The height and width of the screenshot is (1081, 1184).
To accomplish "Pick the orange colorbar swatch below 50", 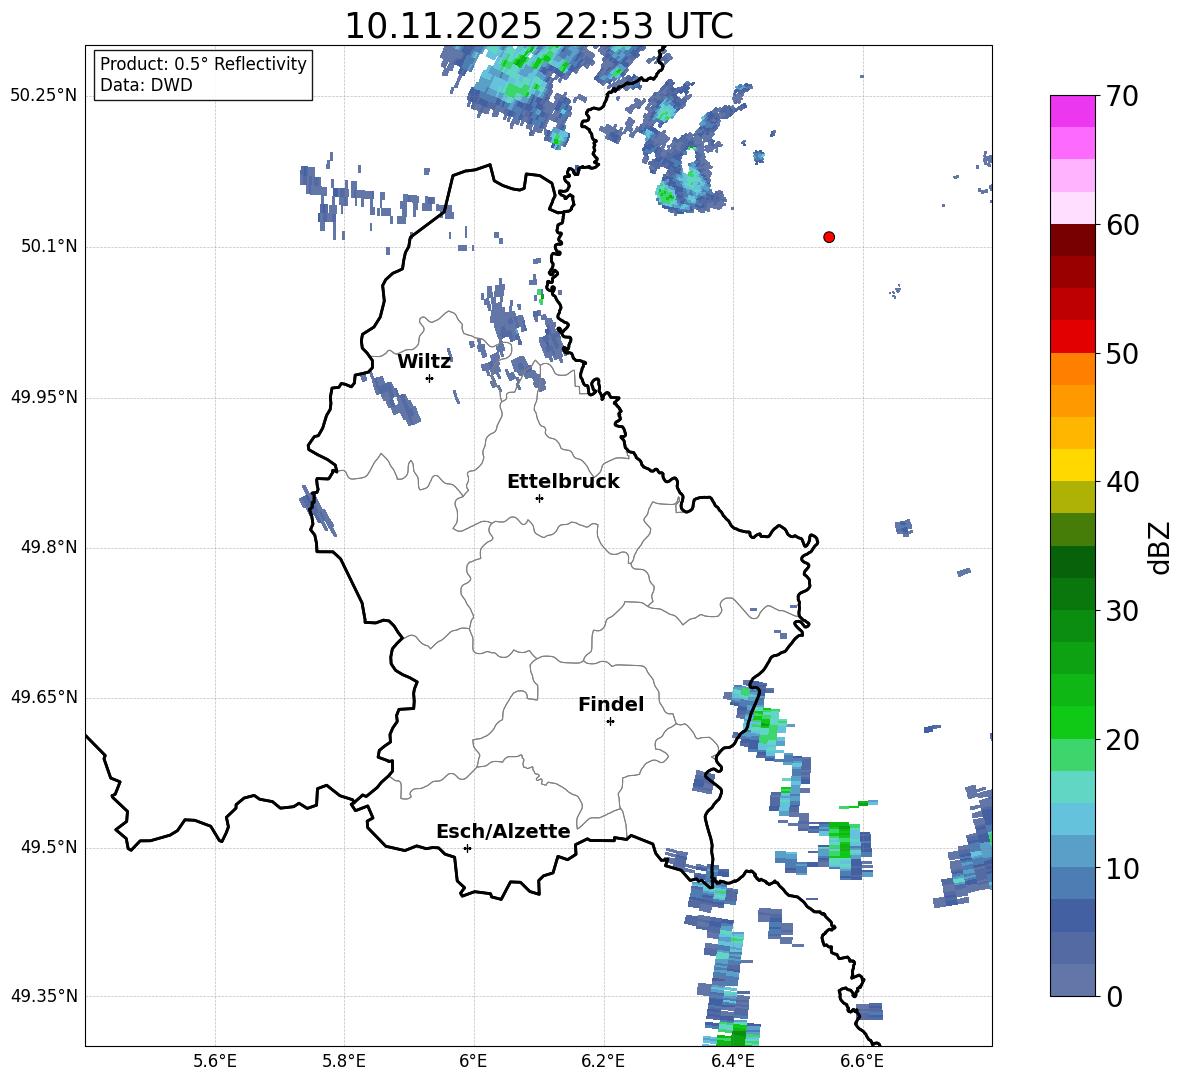I will point(1073,368).
